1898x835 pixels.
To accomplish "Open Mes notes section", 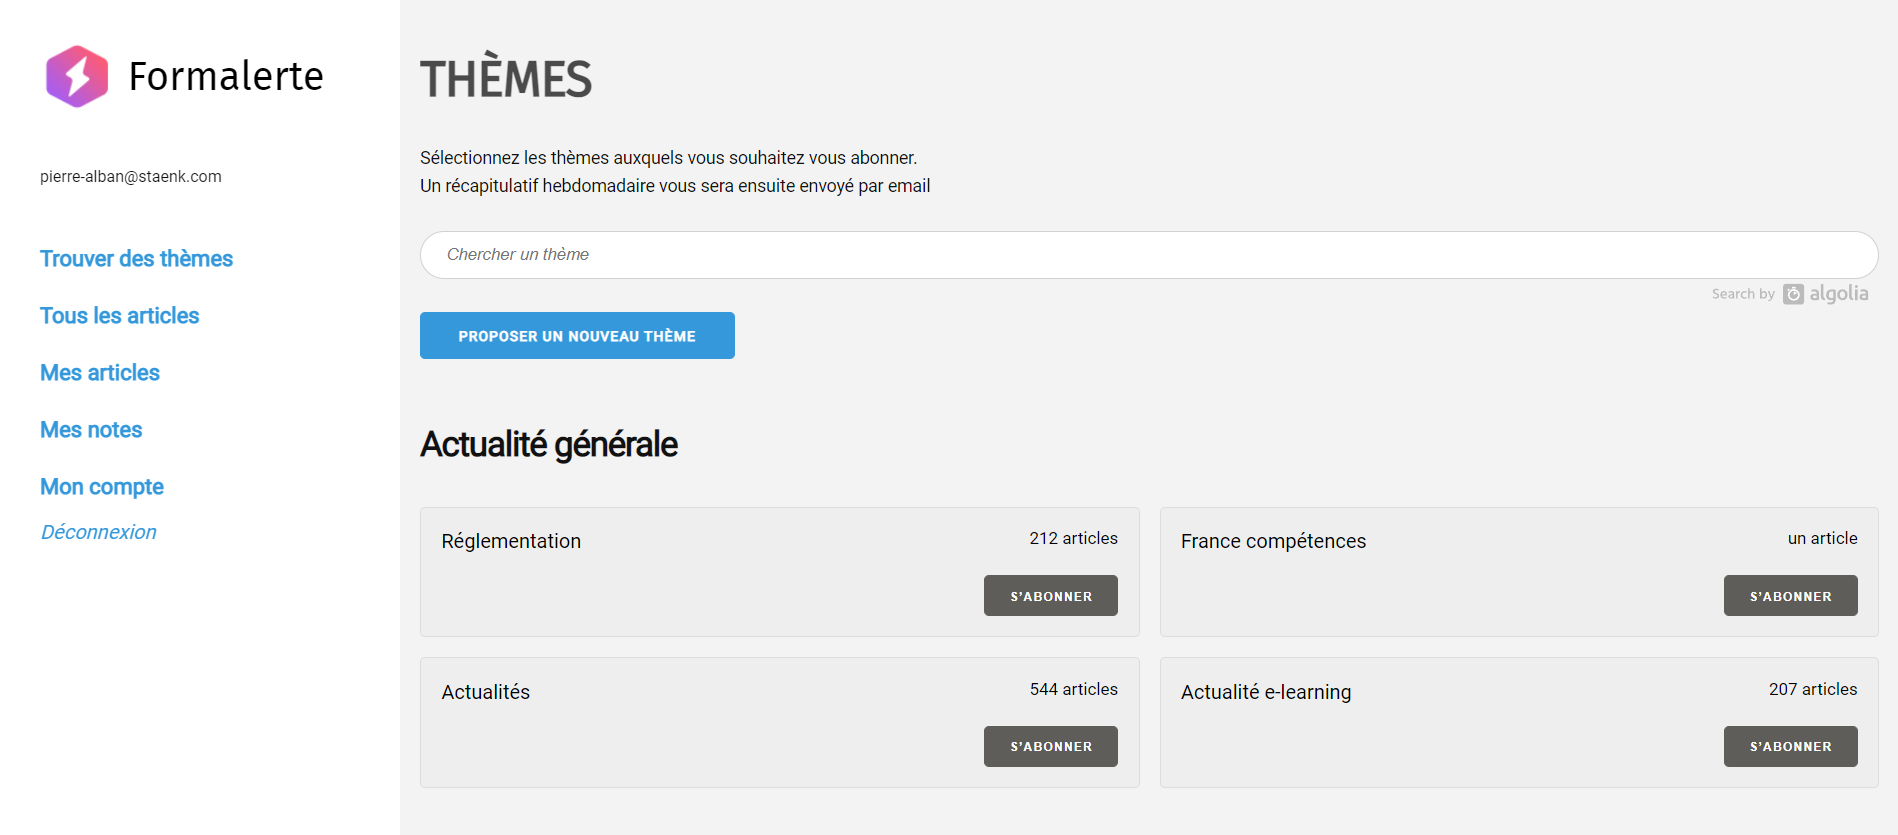I will click(91, 430).
